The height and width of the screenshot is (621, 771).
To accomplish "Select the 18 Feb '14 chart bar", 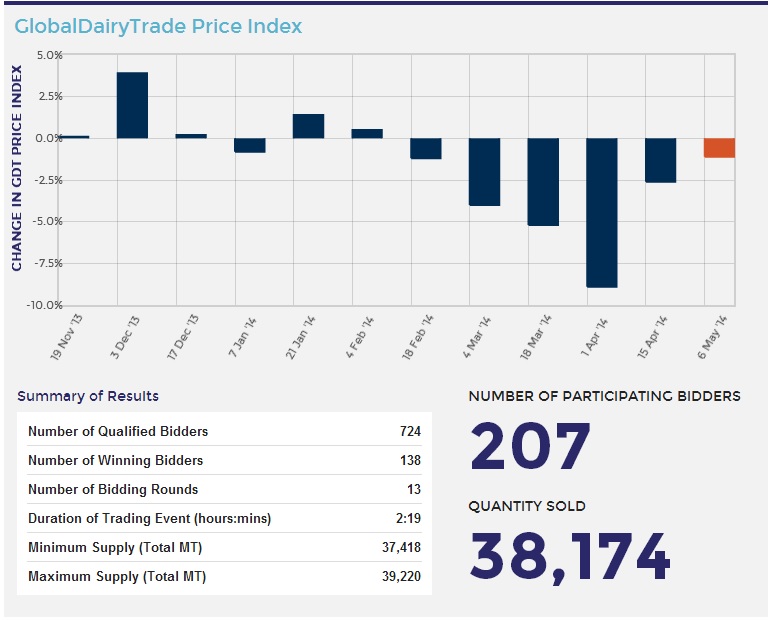I will [x=426, y=148].
